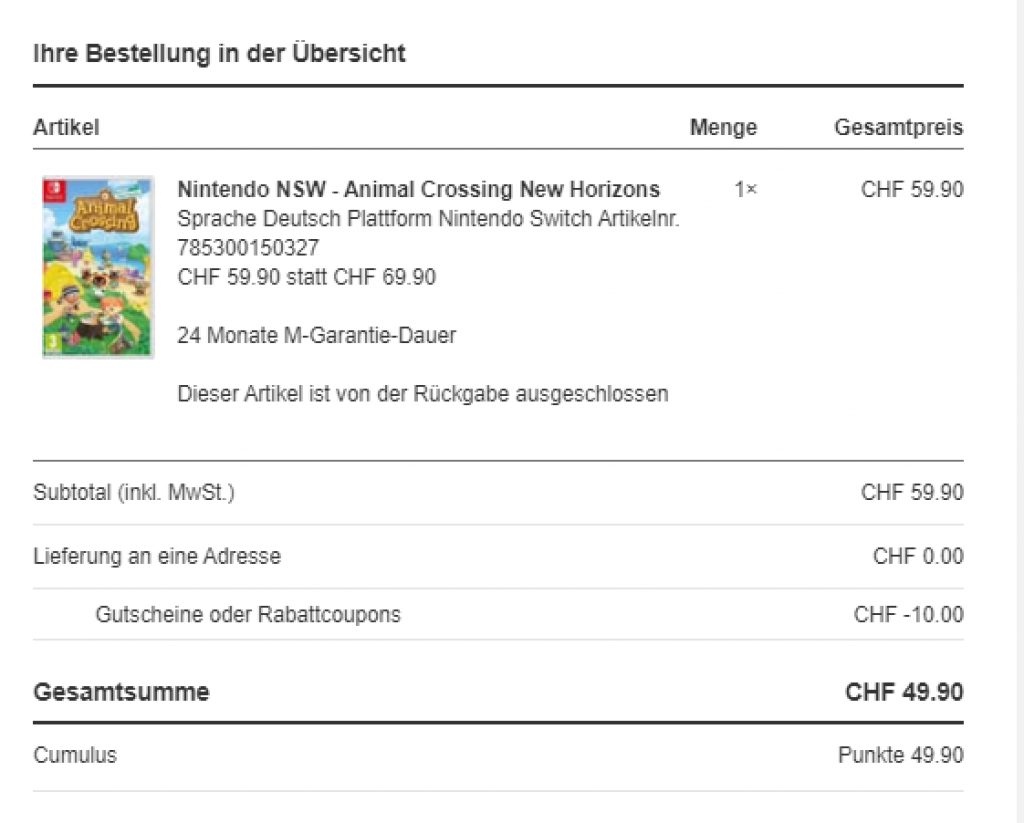Click the Artikel column header

[66, 127]
